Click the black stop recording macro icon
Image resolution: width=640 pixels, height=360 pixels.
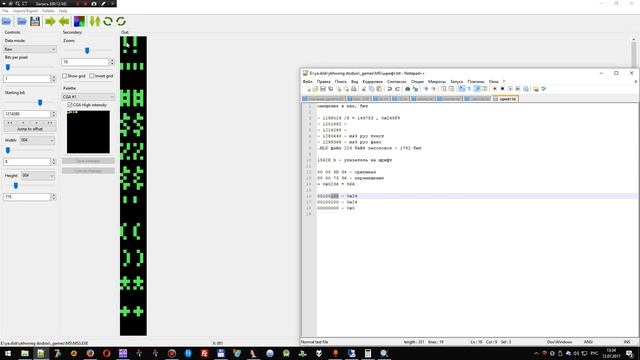click(502, 89)
